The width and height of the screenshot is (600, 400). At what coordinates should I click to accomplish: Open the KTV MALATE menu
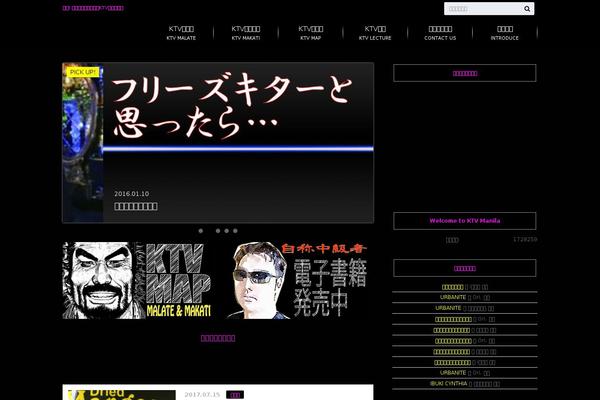(x=181, y=33)
